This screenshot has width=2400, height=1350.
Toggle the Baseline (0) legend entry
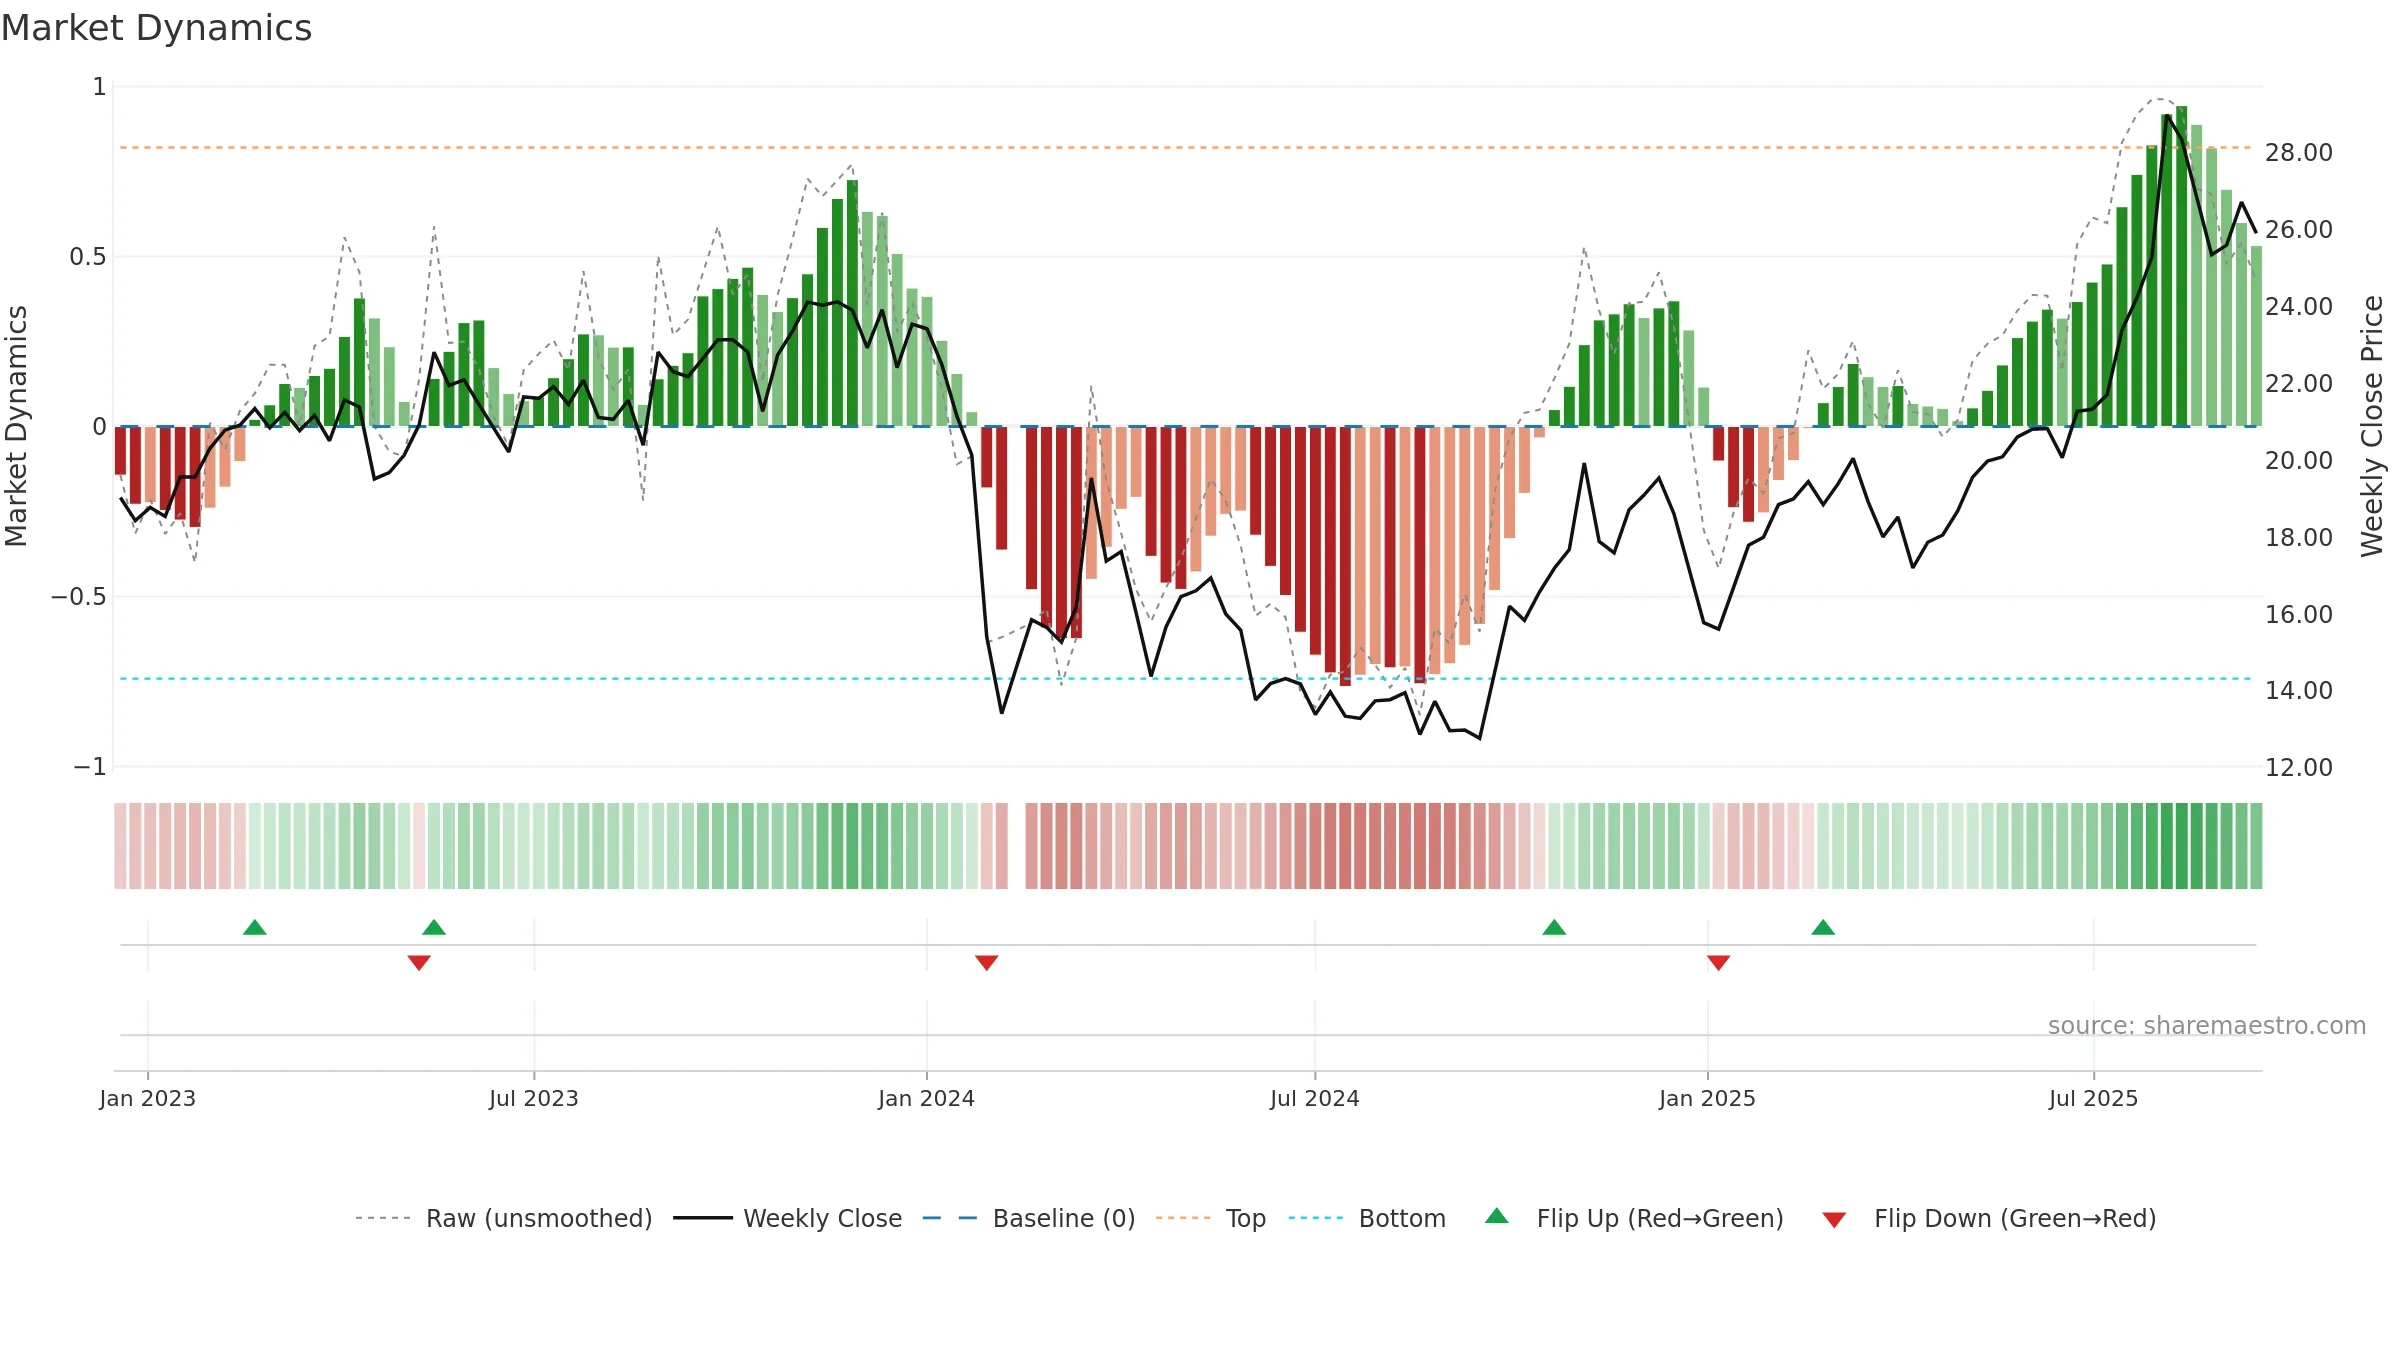[x=1029, y=1218]
